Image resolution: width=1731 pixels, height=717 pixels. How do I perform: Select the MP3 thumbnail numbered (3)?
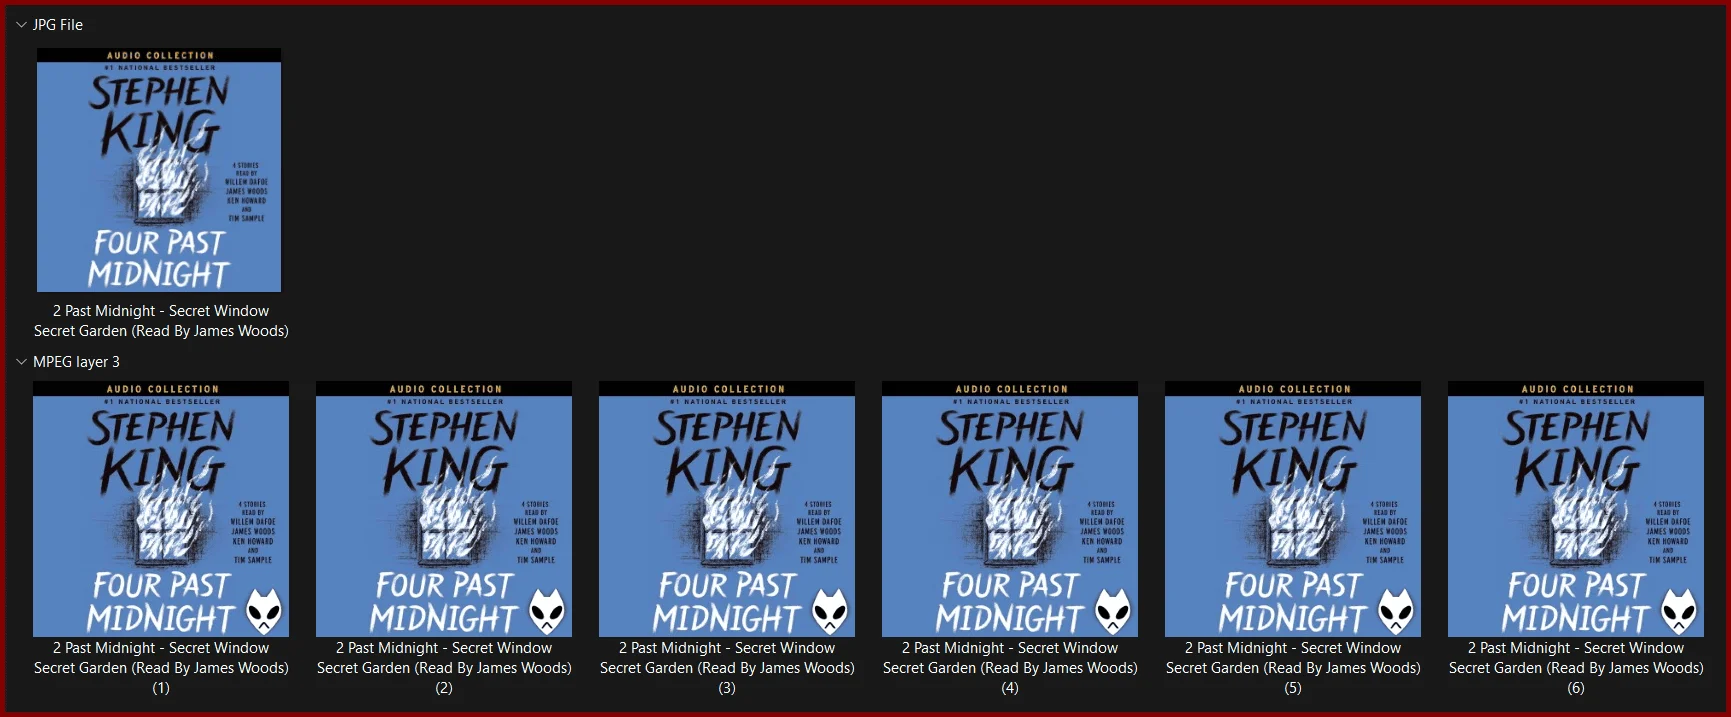(727, 509)
